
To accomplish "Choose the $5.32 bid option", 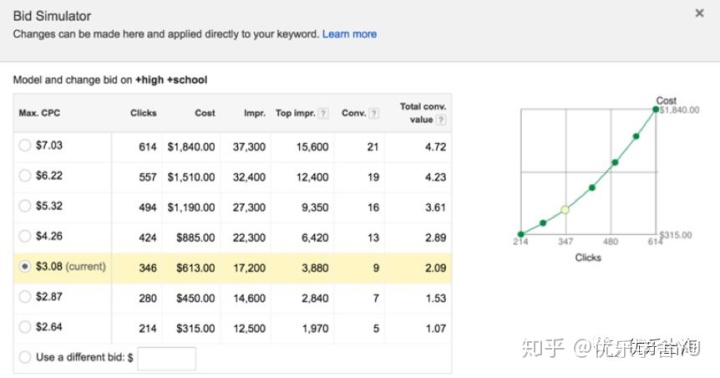I will 25,206.
